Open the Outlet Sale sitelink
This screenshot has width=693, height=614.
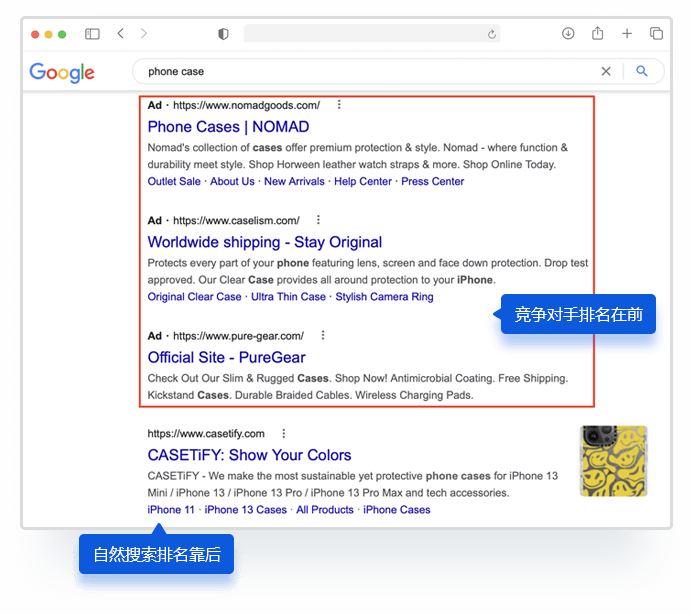(x=174, y=181)
